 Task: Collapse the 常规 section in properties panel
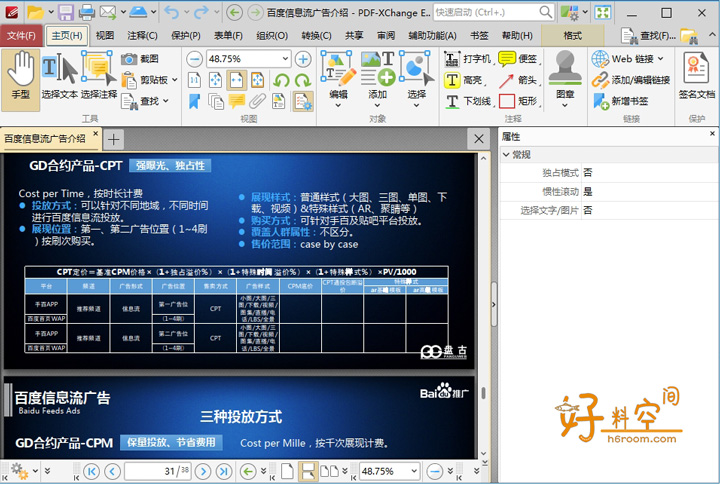[x=506, y=154]
